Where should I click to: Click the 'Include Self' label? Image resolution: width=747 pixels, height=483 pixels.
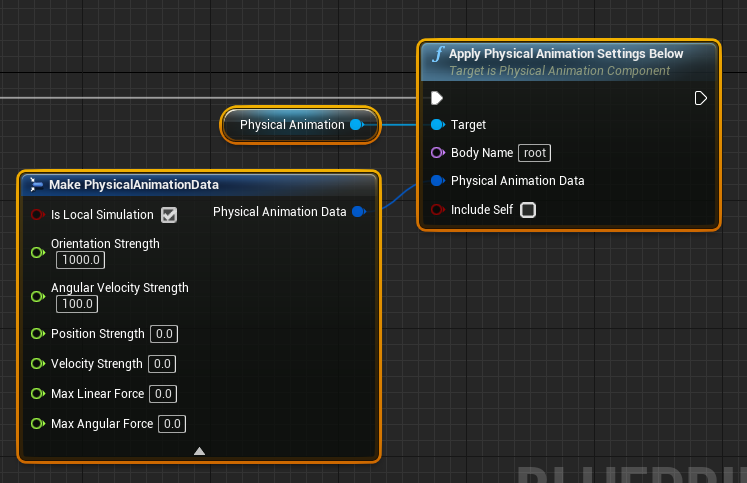482,210
